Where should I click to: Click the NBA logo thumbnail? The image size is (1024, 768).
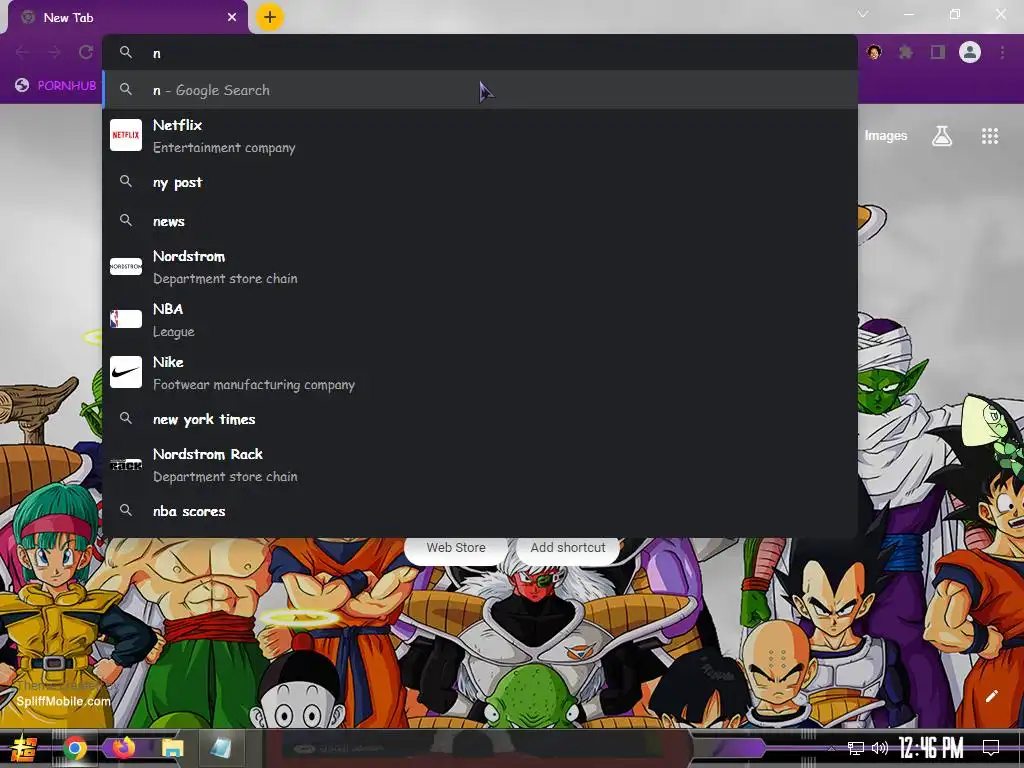pyautogui.click(x=126, y=319)
